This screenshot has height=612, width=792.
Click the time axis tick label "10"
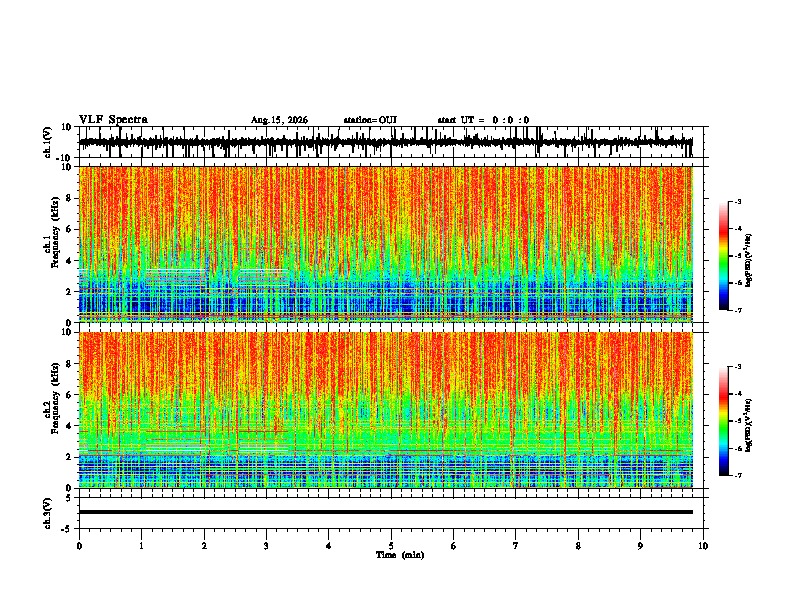[x=703, y=546]
